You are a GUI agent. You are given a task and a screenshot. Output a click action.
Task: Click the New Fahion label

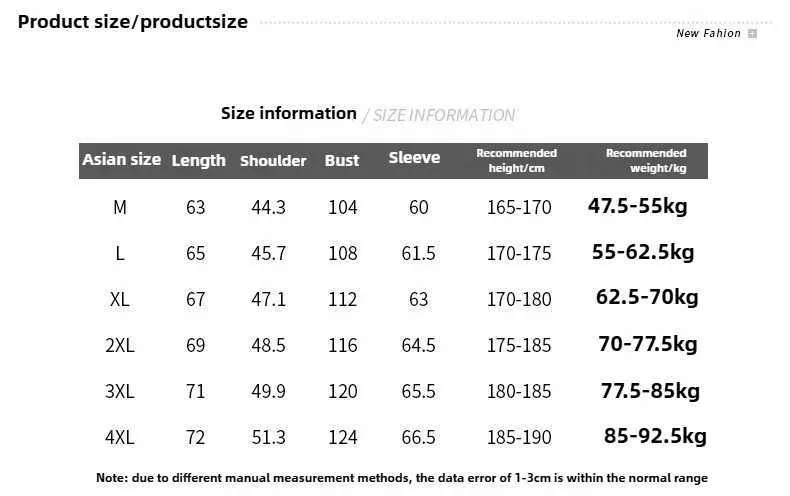point(708,33)
